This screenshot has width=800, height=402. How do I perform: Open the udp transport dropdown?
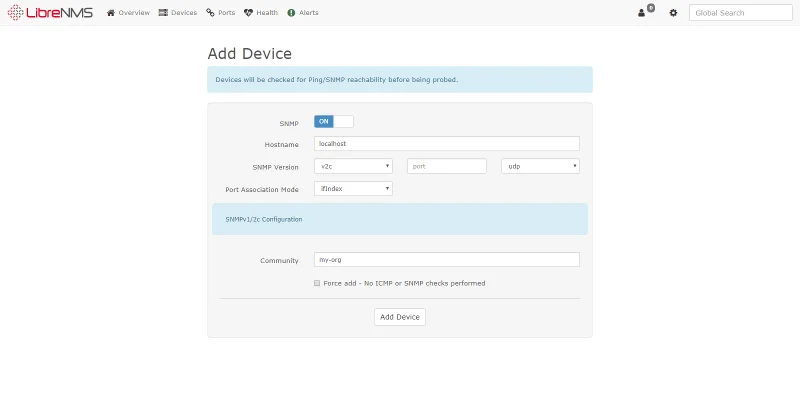540,166
